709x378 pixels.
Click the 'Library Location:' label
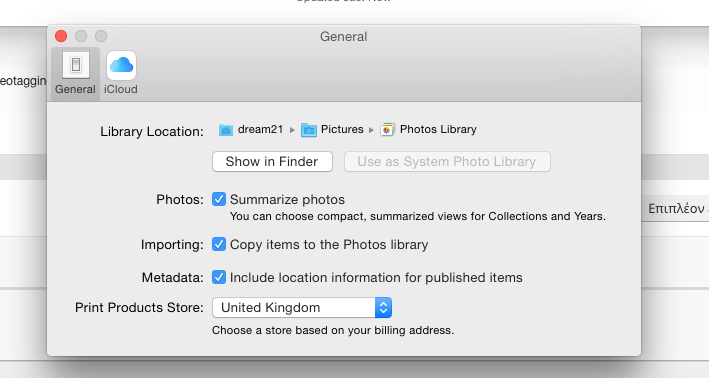point(152,132)
